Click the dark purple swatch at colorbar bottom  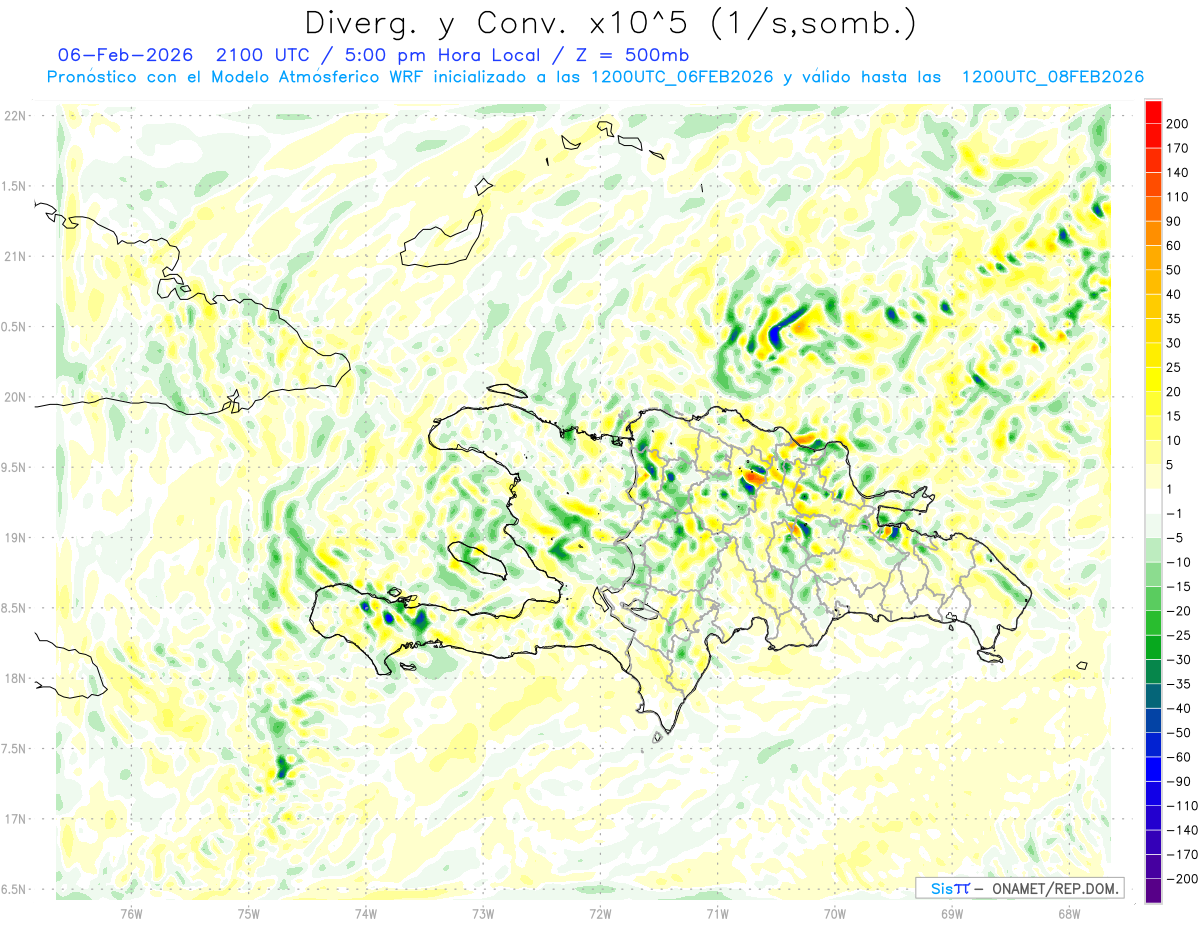point(1153,891)
